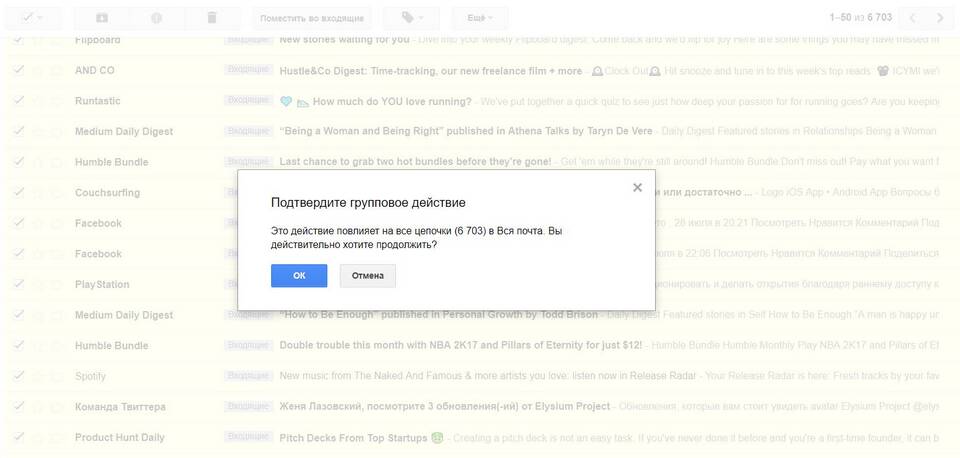Image resolution: width=960 pixels, height=458 pixels.
Task: Star the AND CO email
Action: [38, 70]
